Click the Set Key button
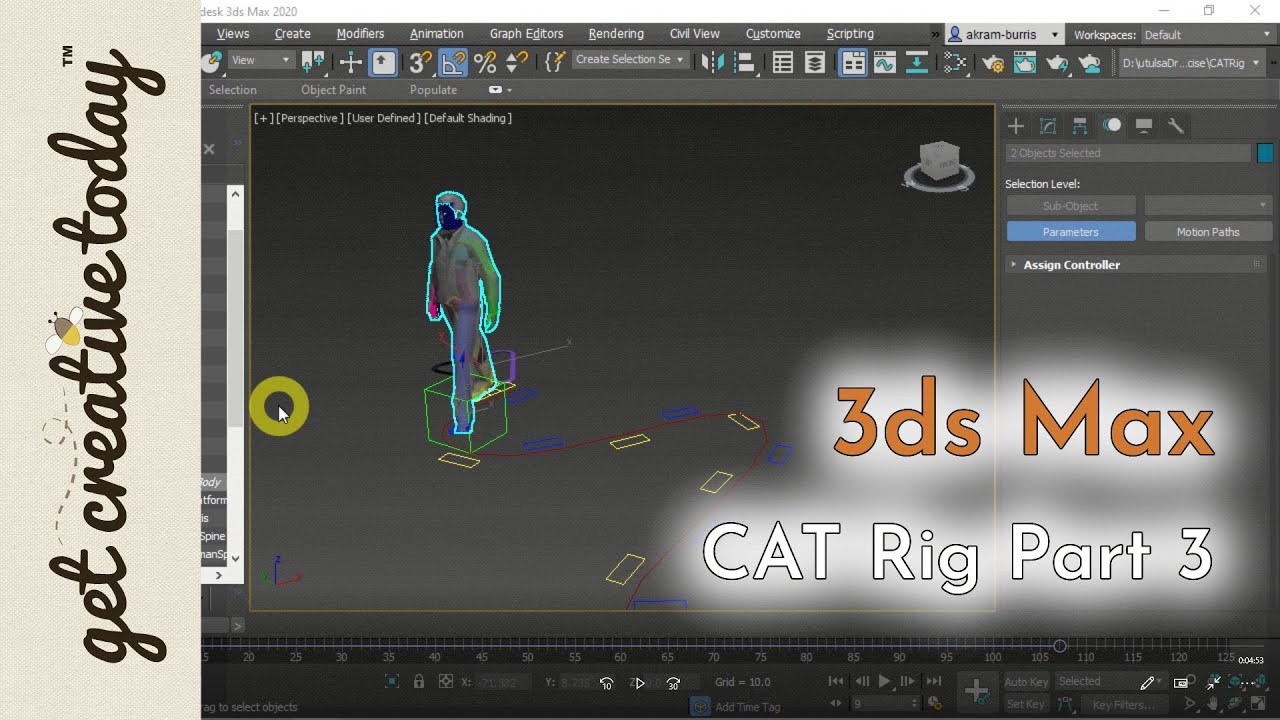 point(1026,704)
